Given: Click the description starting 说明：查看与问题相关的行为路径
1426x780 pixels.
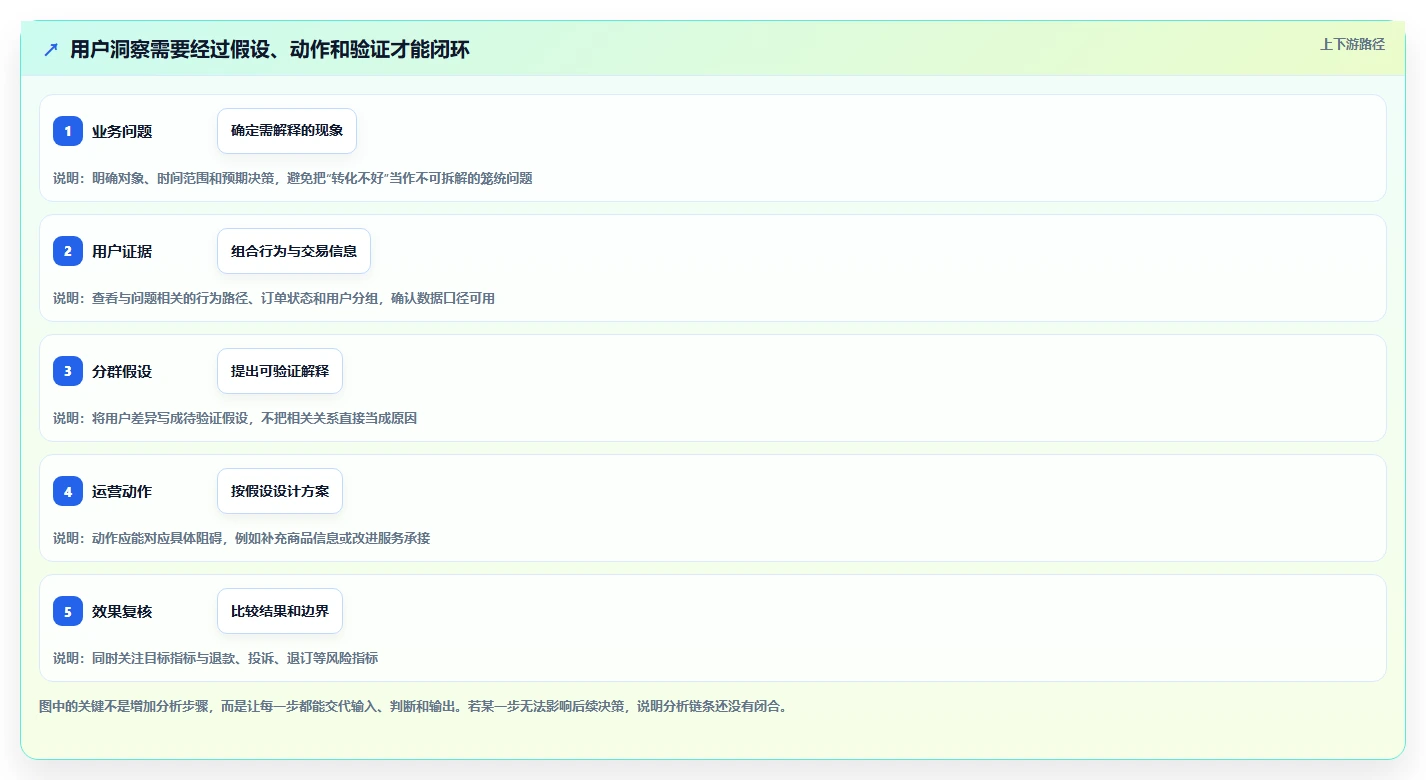Looking at the screenshot, I should coord(274,298).
